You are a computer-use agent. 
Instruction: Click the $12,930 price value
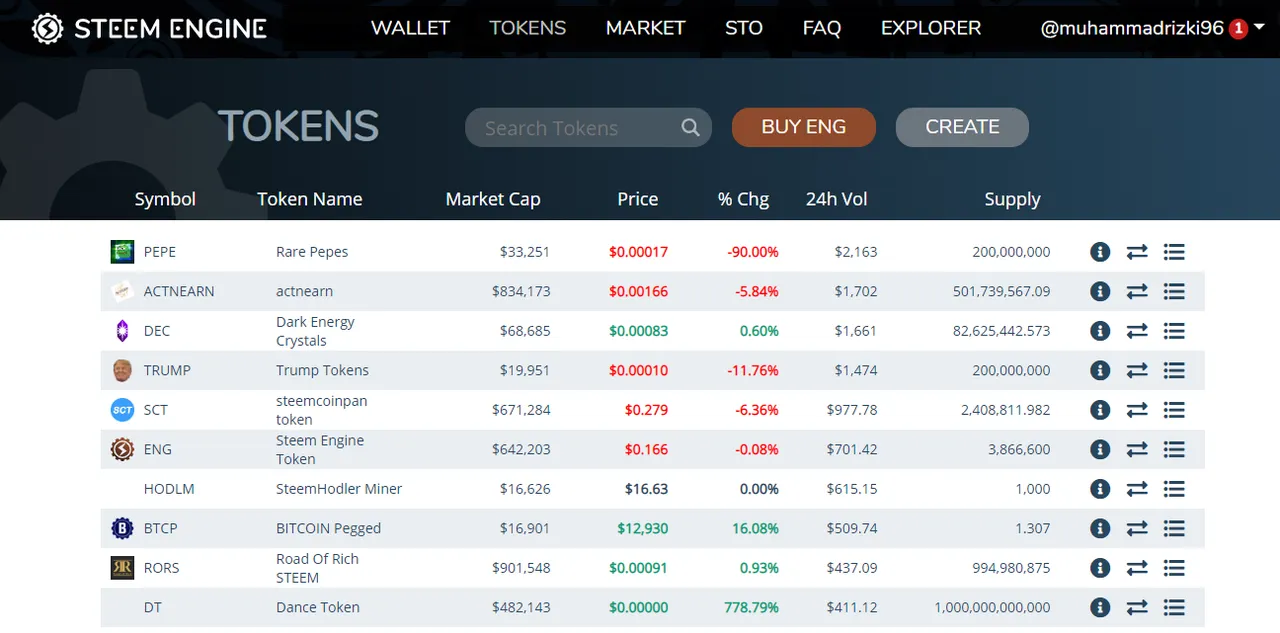pyautogui.click(x=642, y=528)
